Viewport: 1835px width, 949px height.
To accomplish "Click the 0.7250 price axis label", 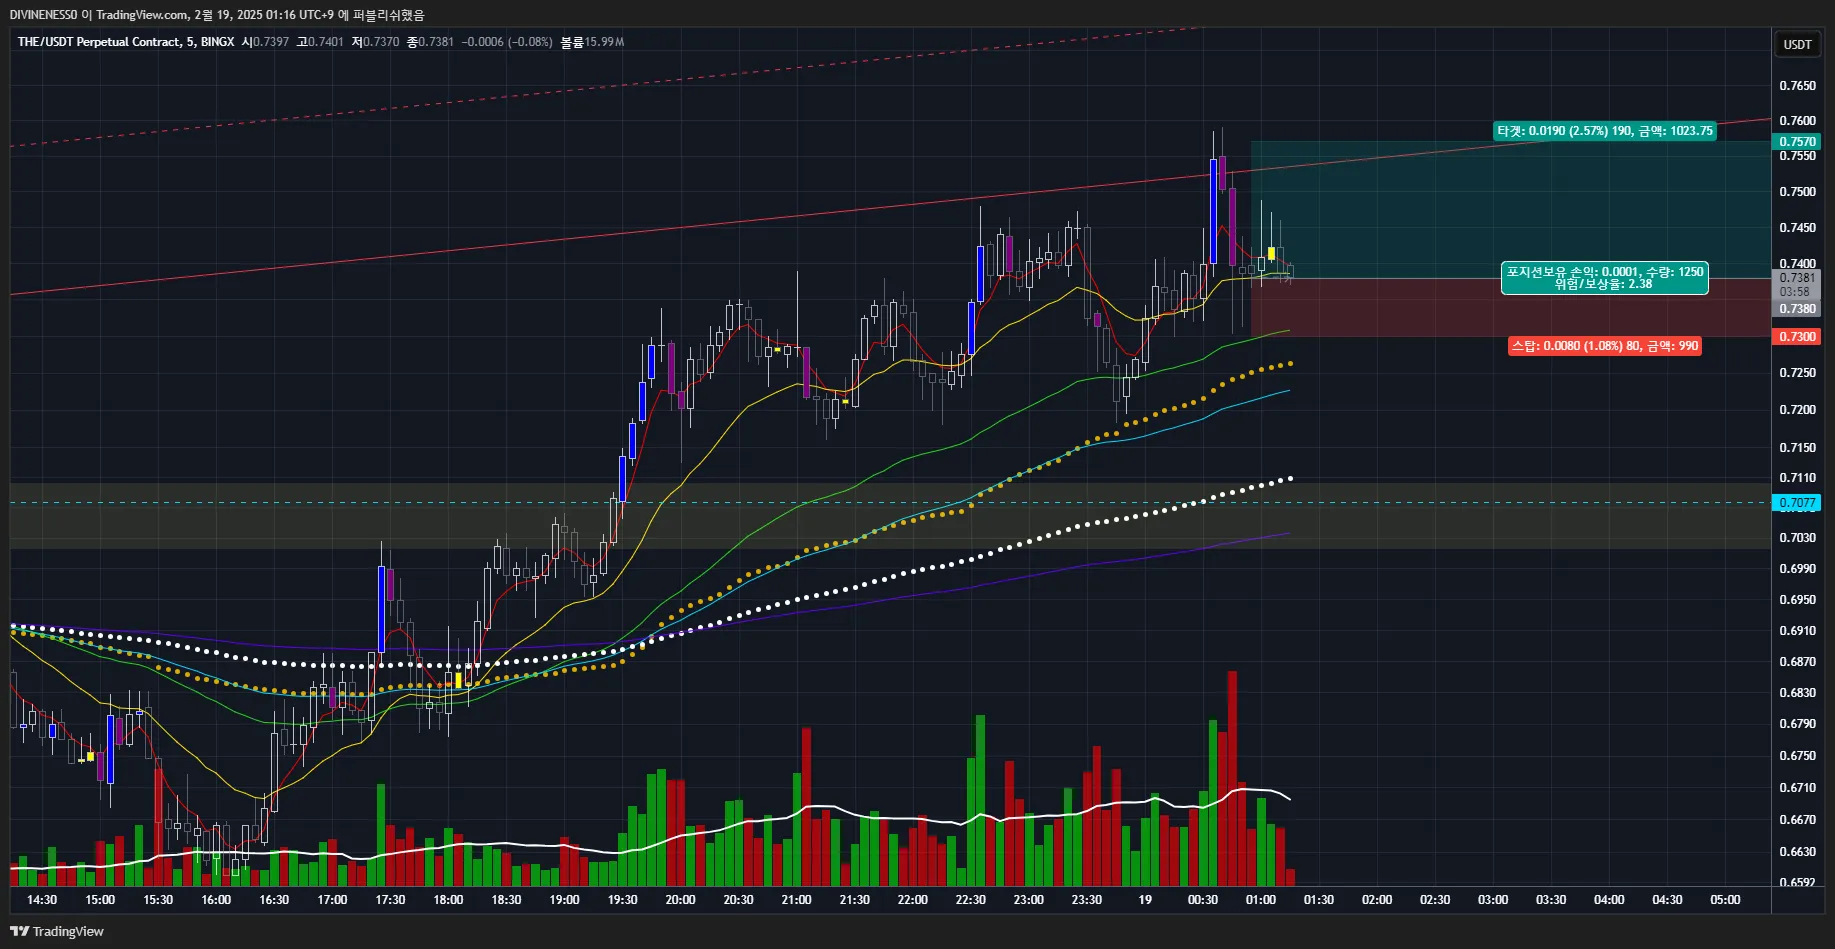I will coord(1797,373).
